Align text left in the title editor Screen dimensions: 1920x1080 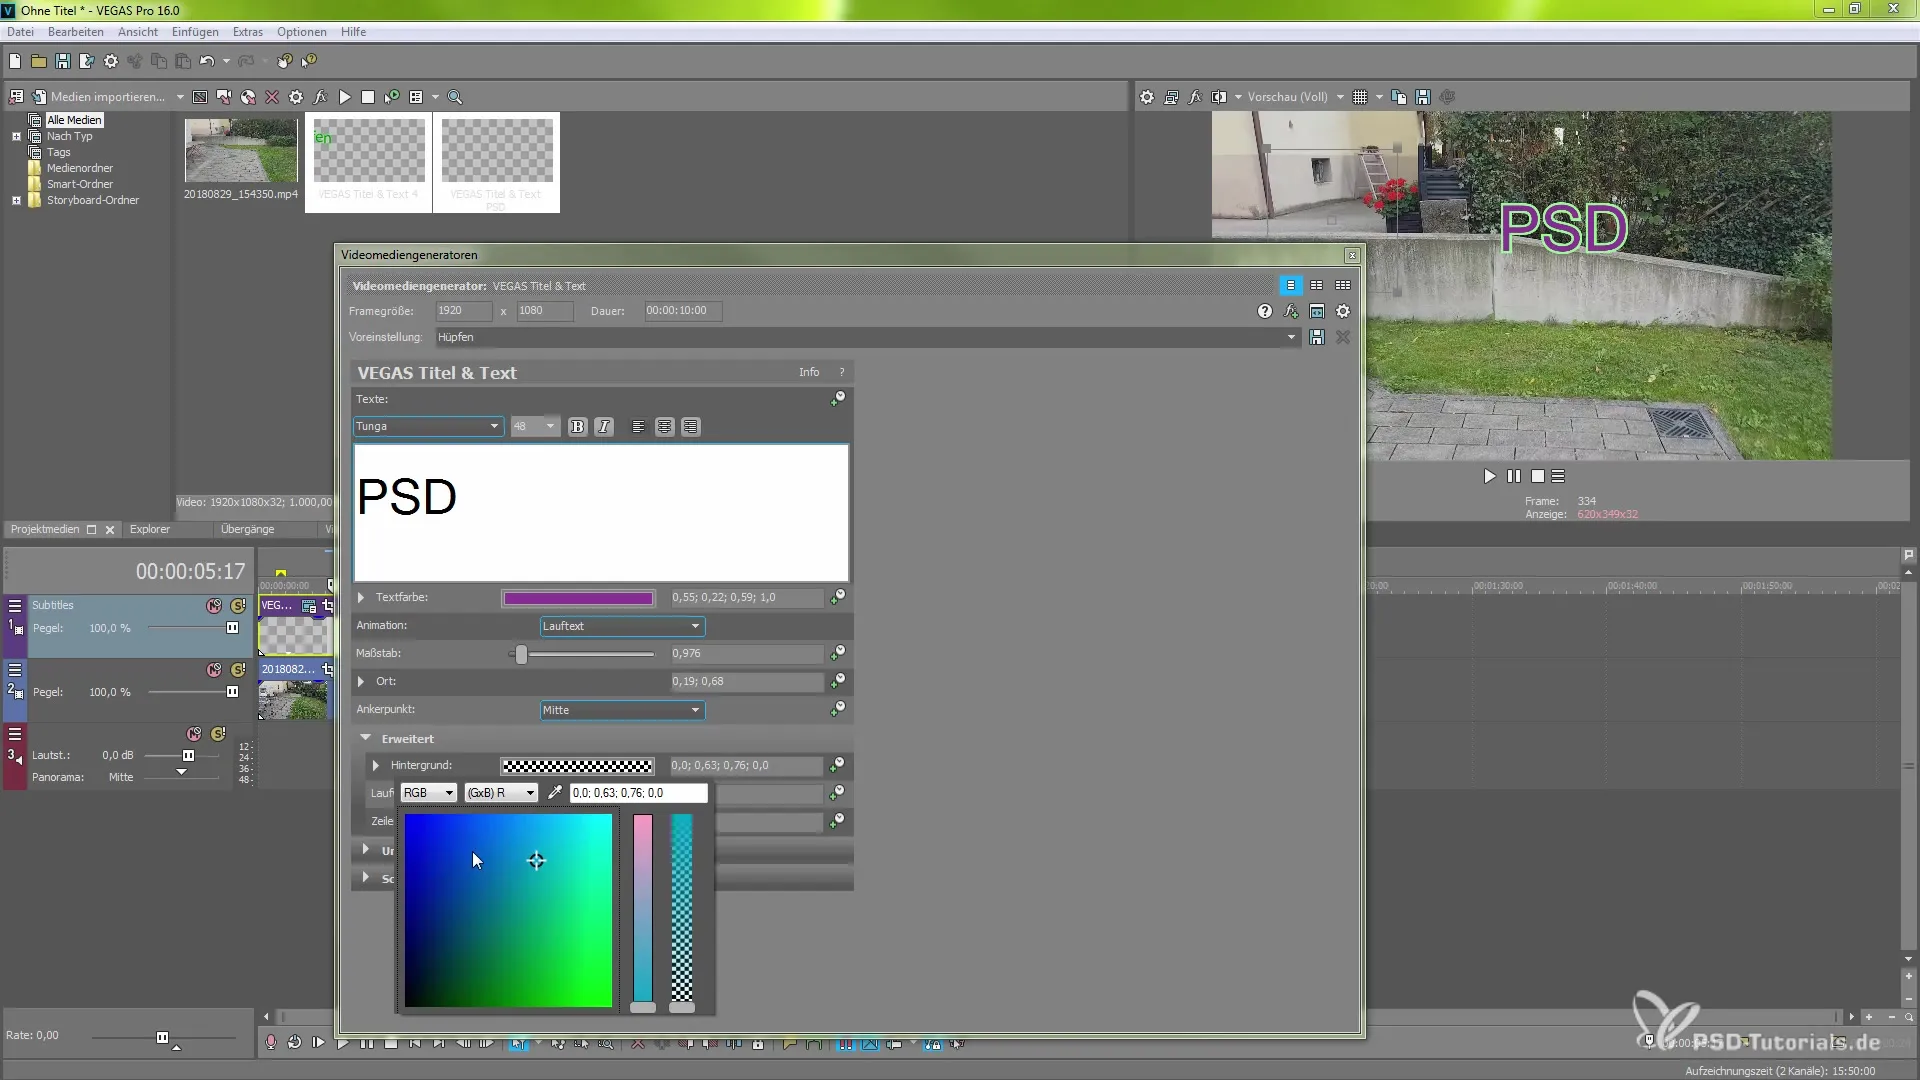pos(638,426)
